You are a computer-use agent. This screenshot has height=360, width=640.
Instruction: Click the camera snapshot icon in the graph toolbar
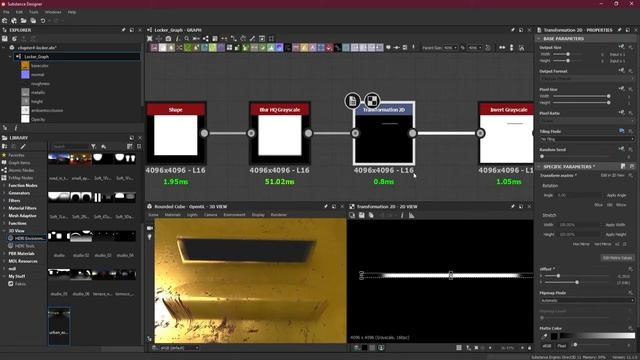pos(168,39)
